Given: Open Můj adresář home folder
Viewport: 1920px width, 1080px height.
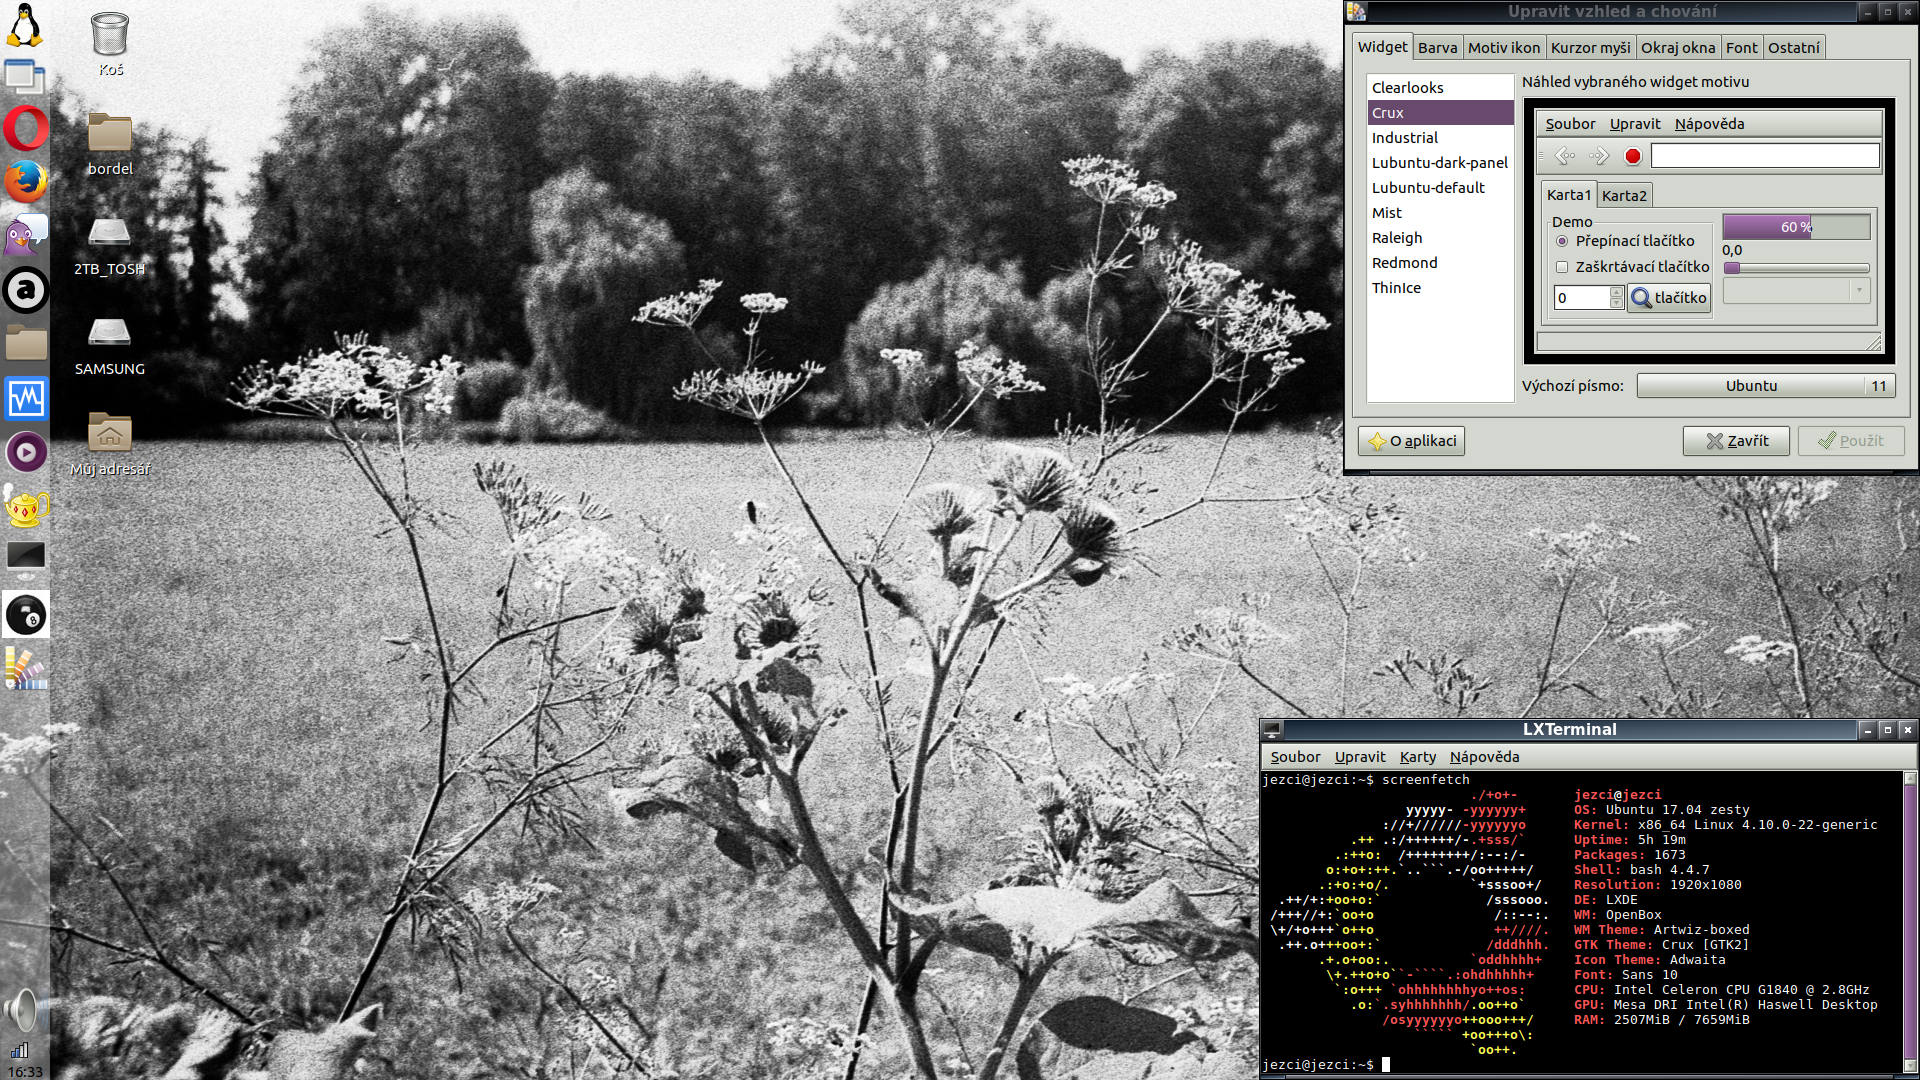Looking at the screenshot, I should click(110, 444).
